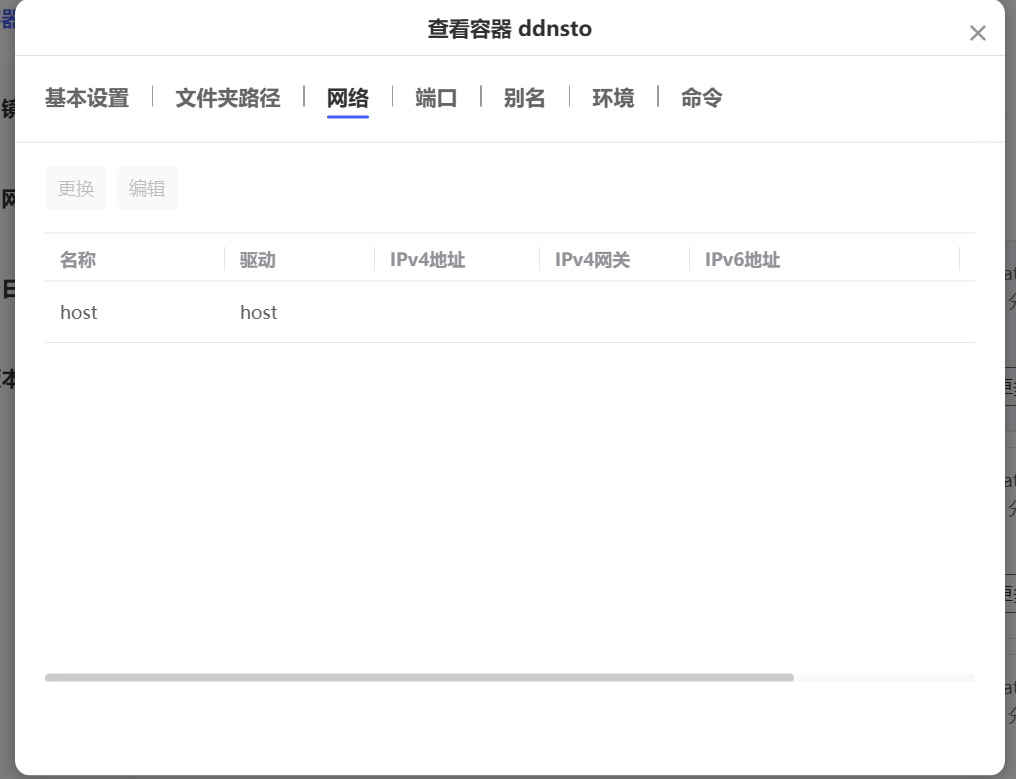1016x779 pixels.
Task: Go to the 端口 tab
Action: (436, 98)
